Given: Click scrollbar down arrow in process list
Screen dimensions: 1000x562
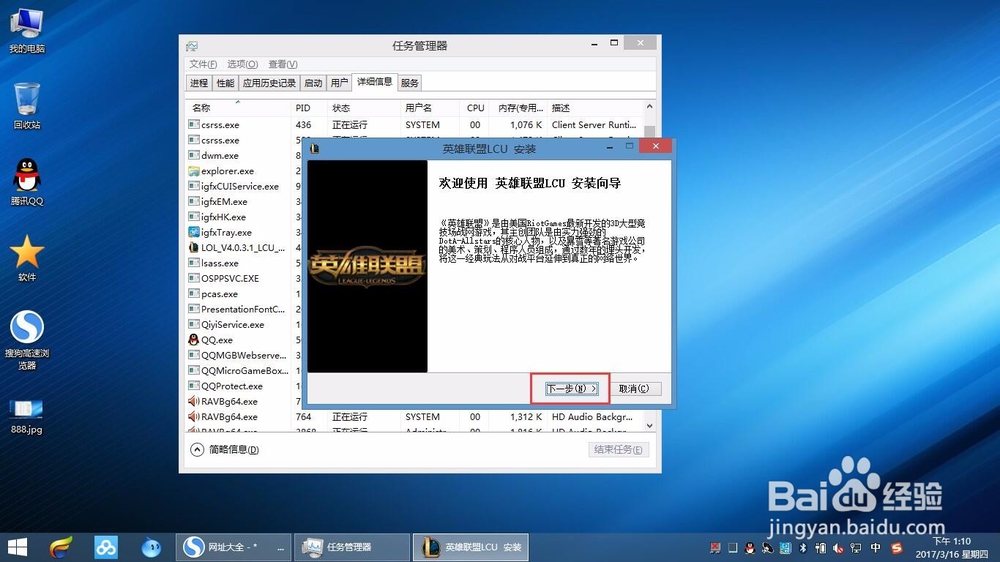Looking at the screenshot, I should tap(649, 425).
